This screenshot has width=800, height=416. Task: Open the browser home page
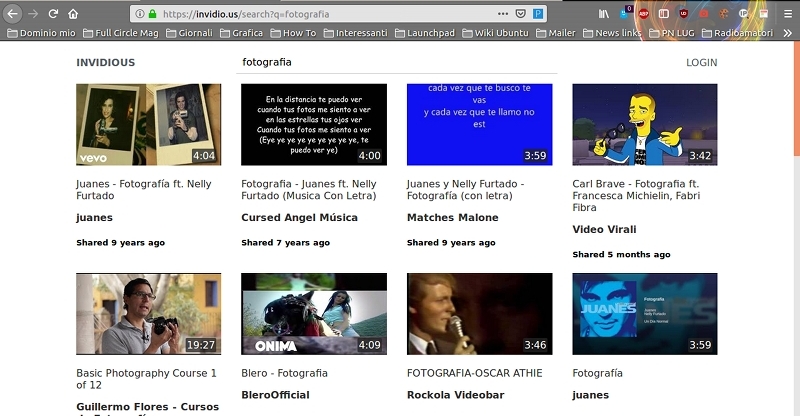(x=73, y=14)
